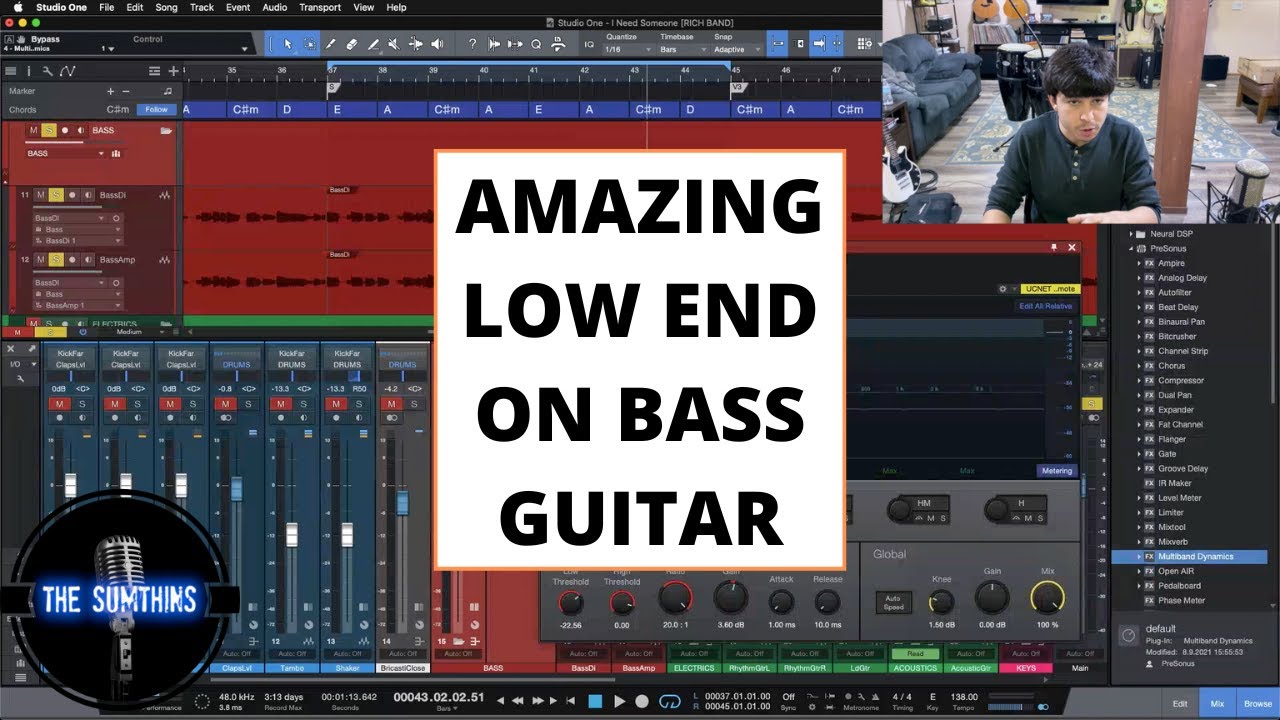Image resolution: width=1280 pixels, height=720 pixels.
Task: Click the wrench options icon above tracks
Action: pyautogui.click(x=48, y=71)
